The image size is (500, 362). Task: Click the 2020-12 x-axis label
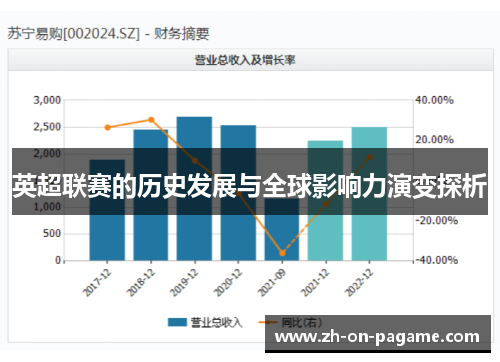[x=228, y=283]
